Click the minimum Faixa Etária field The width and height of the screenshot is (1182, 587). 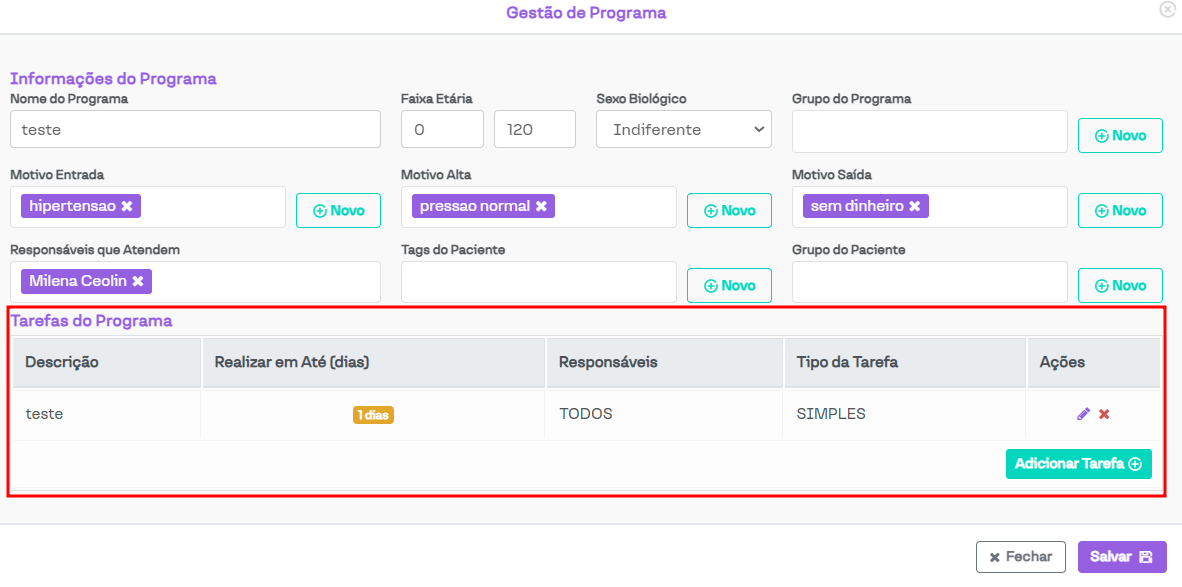[442, 129]
